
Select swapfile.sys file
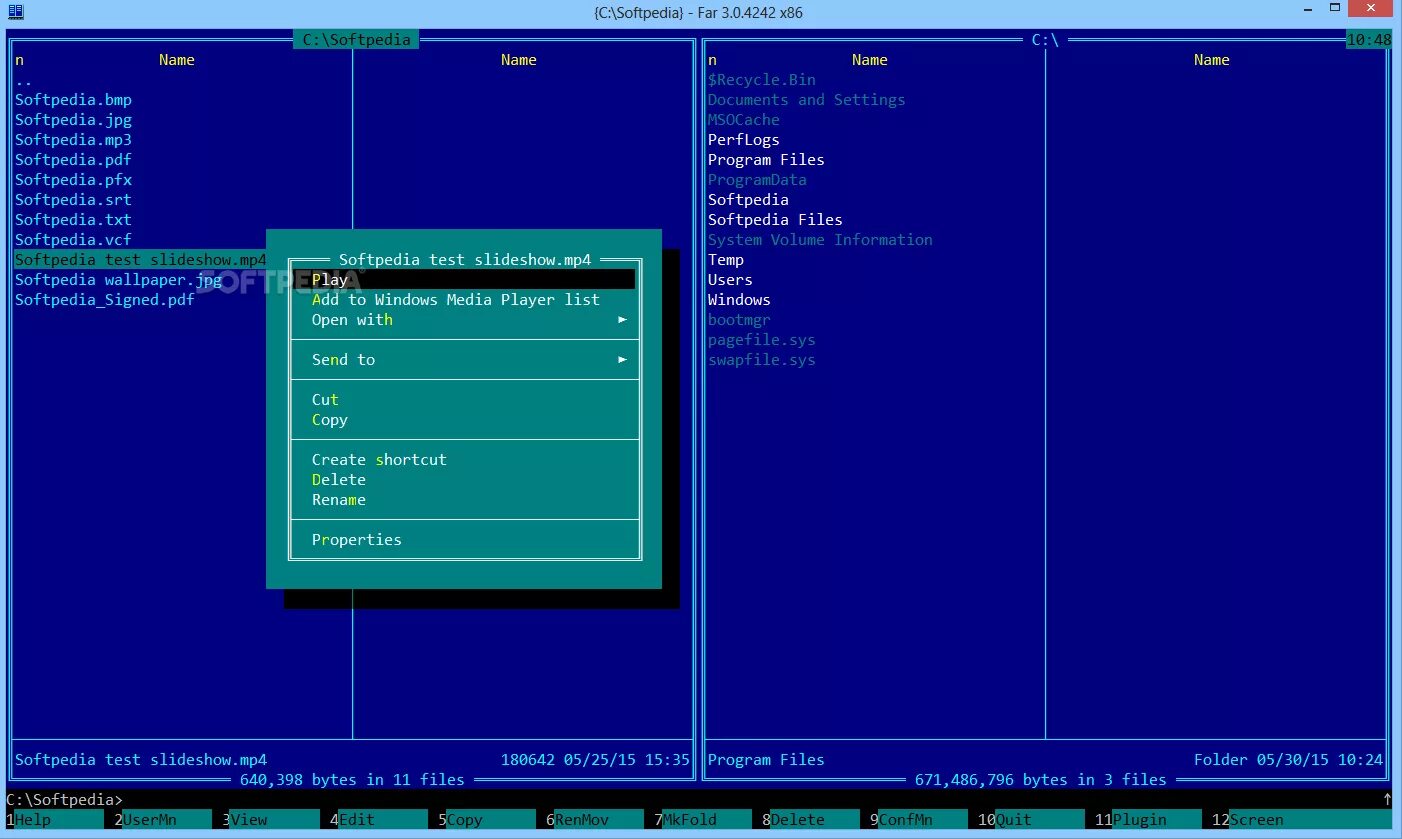[x=762, y=360]
